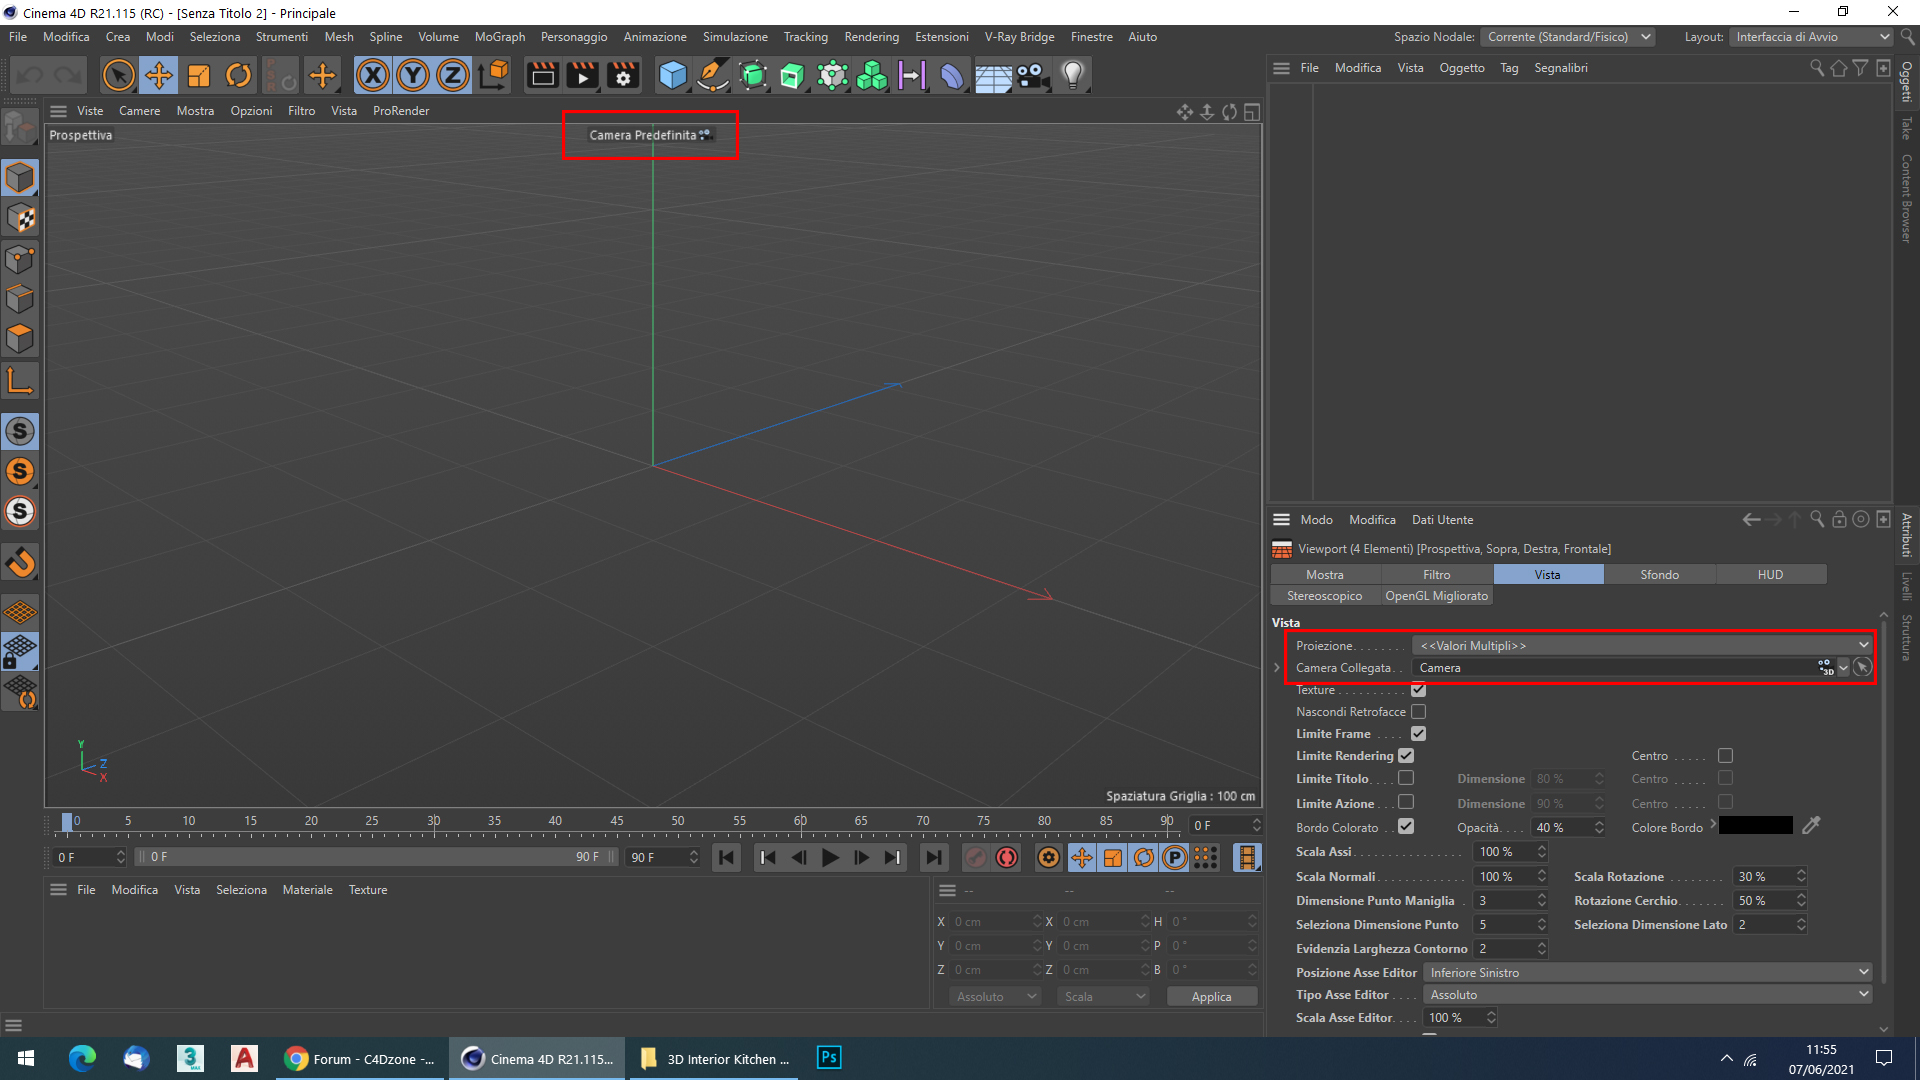This screenshot has height=1080, width=1920.
Task: Open the Scala dropdown in coordinates
Action: pos(1103,996)
